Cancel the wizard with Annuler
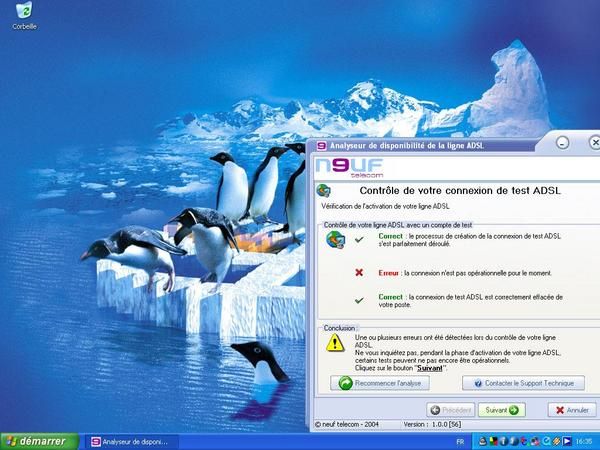This screenshot has width=600, height=450. pos(572,410)
